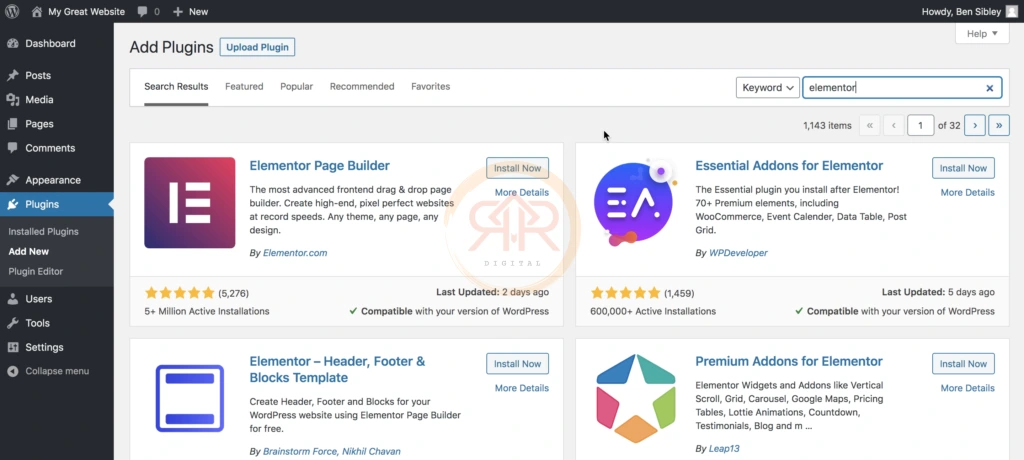Image resolution: width=1024 pixels, height=460 pixels.
Task: Switch to the Featured tab
Action: [244, 87]
